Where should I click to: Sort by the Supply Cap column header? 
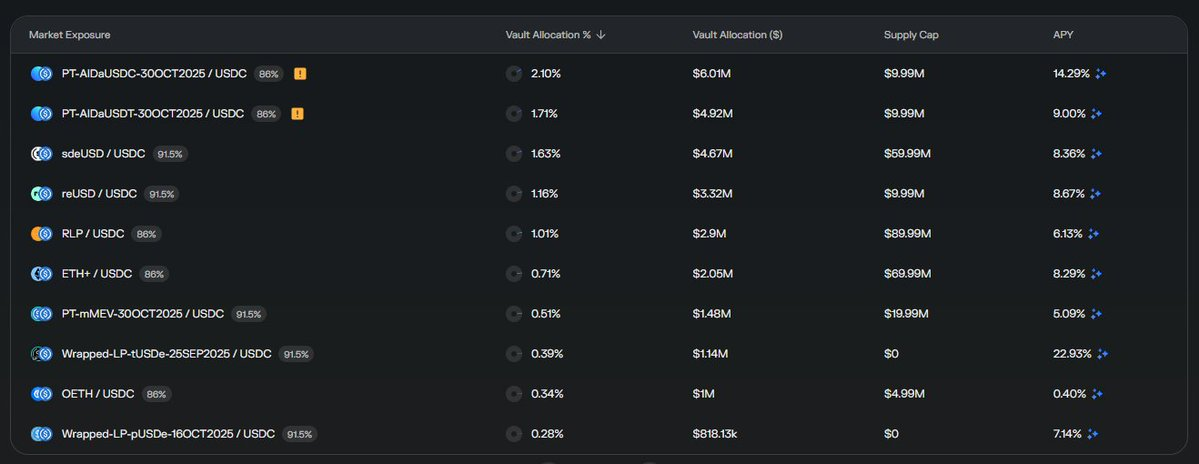point(911,35)
